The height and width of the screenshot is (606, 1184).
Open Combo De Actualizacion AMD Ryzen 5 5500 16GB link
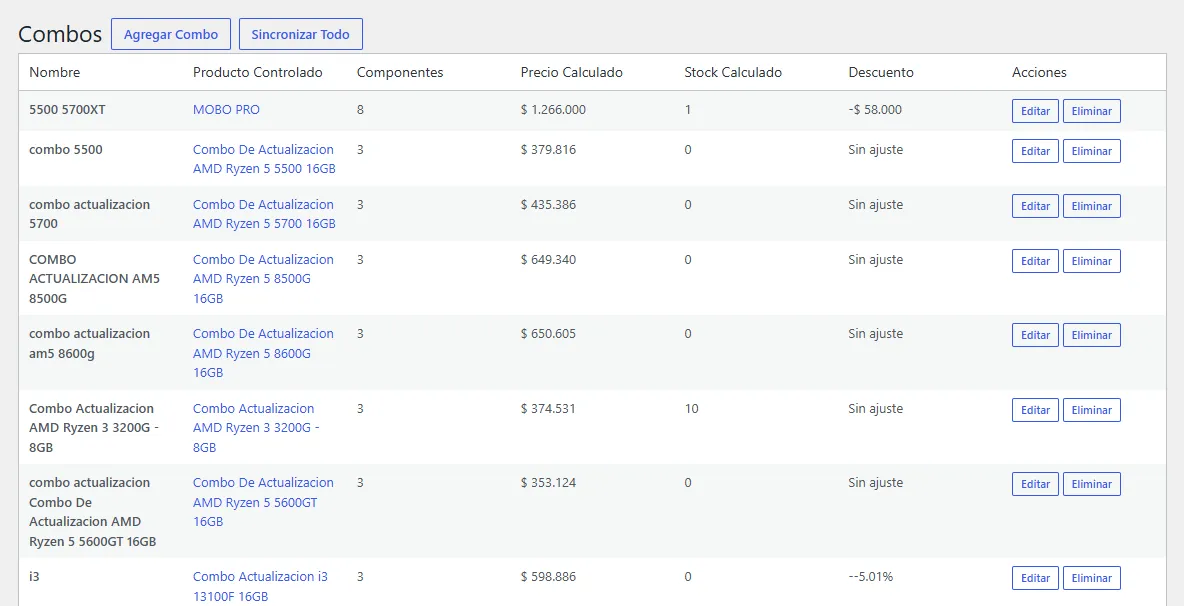point(264,159)
